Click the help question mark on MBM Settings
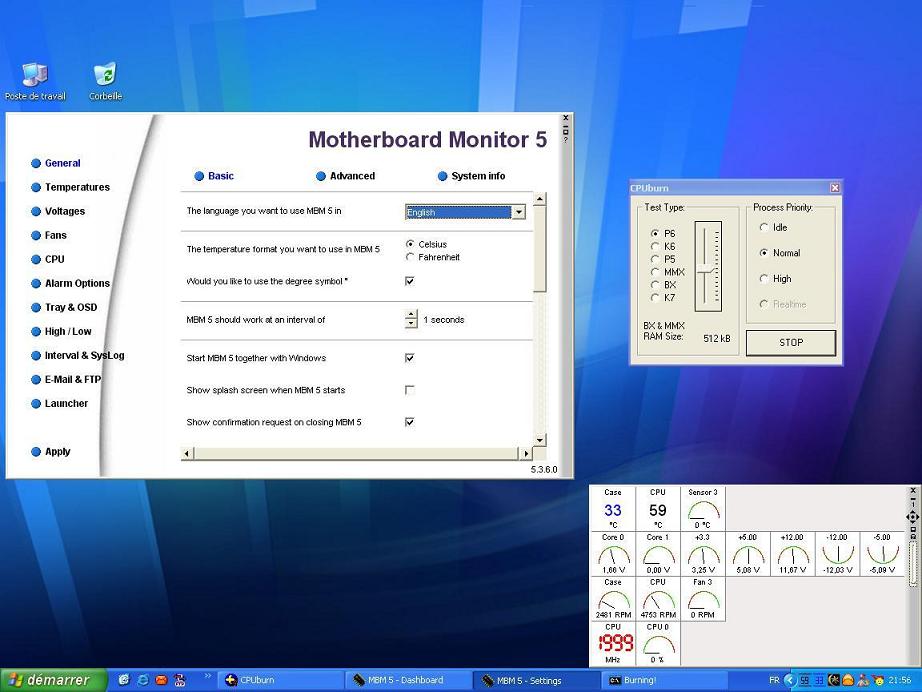Viewport: 922px width, 692px height. point(566,139)
